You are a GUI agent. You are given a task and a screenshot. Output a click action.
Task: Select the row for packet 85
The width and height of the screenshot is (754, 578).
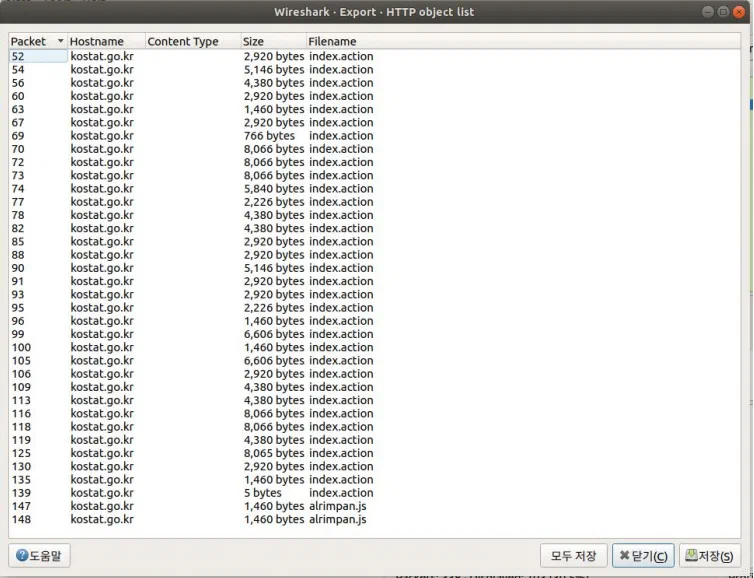[x=375, y=241]
